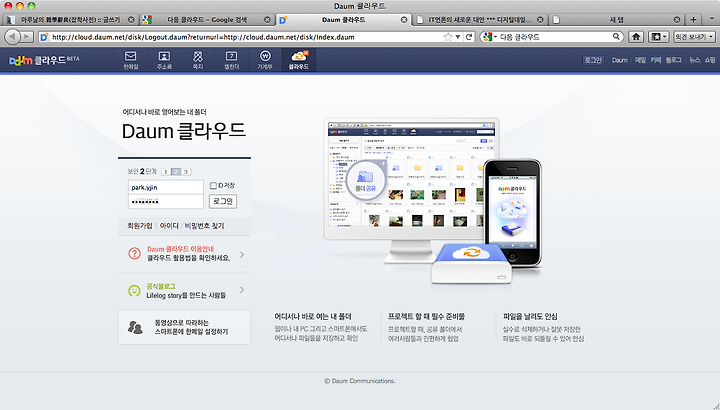Click the username field containing park.yjin
This screenshot has width=720, height=410.
165,187
